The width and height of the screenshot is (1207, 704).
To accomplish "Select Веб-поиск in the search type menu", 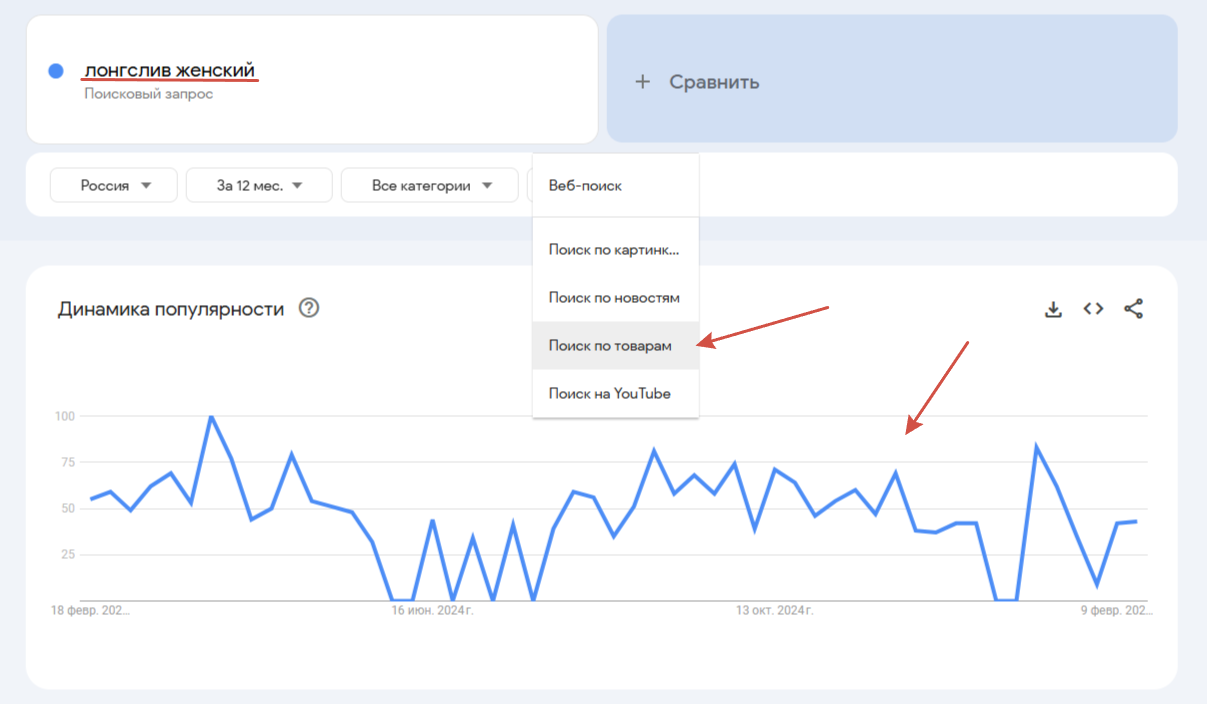I will (x=615, y=185).
